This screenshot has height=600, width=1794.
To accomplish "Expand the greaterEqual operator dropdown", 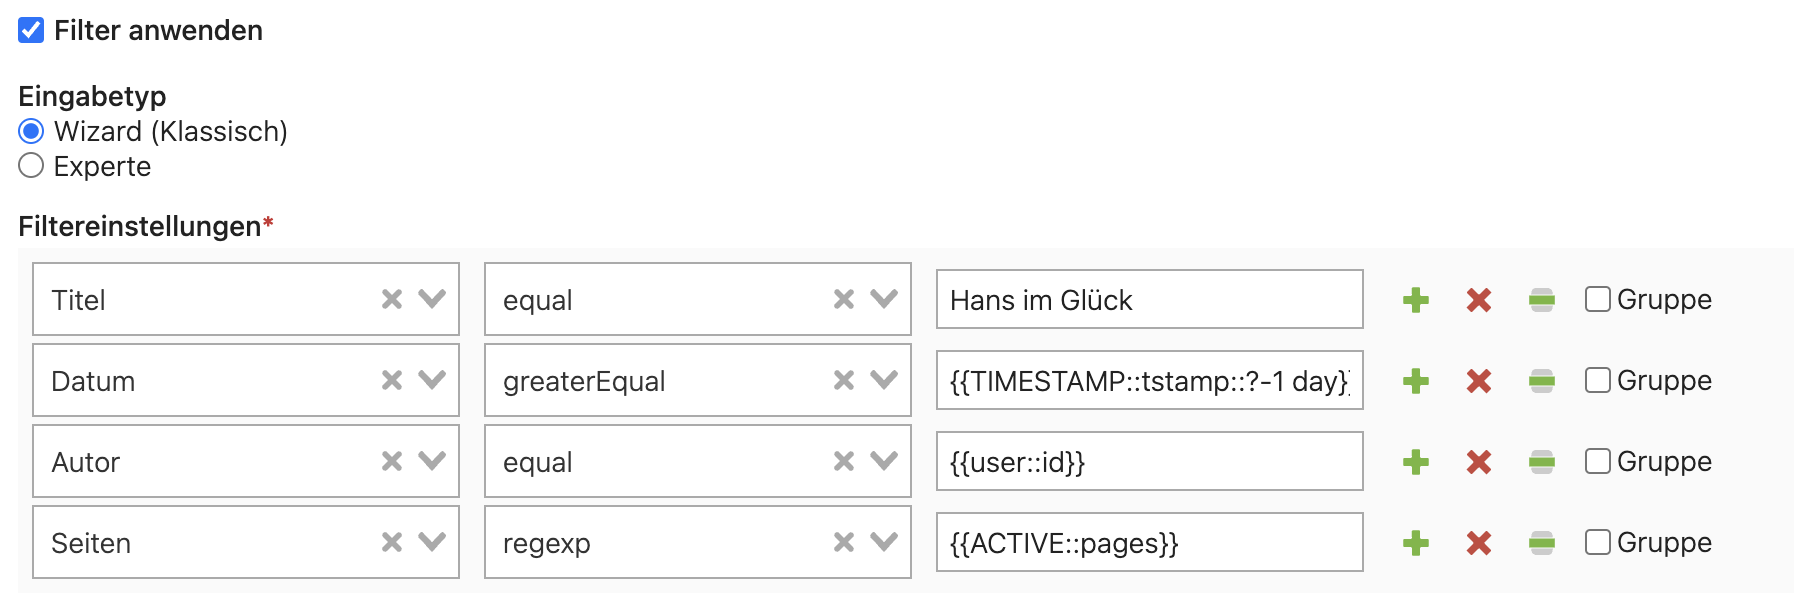I will [x=884, y=380].
